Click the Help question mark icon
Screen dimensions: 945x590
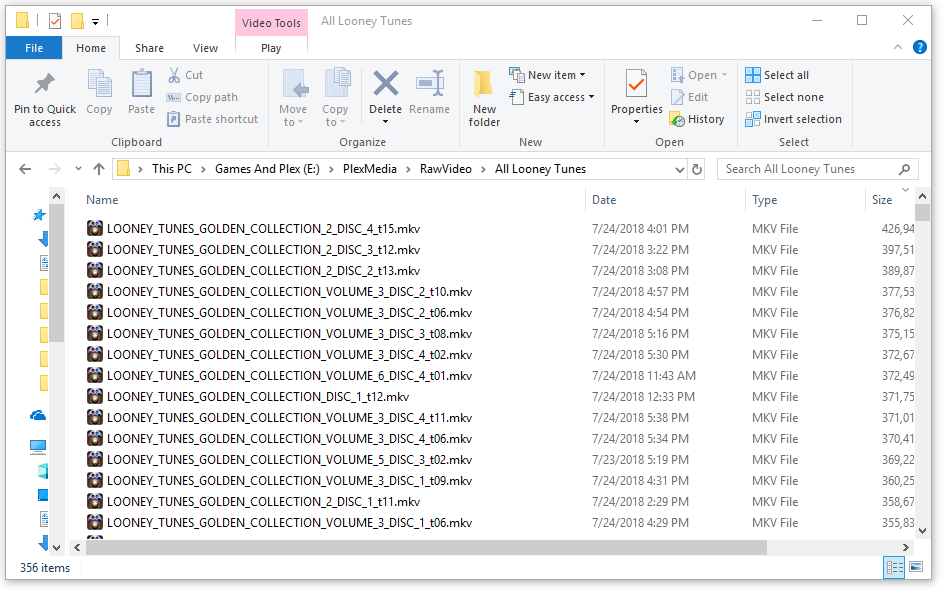coord(919,48)
